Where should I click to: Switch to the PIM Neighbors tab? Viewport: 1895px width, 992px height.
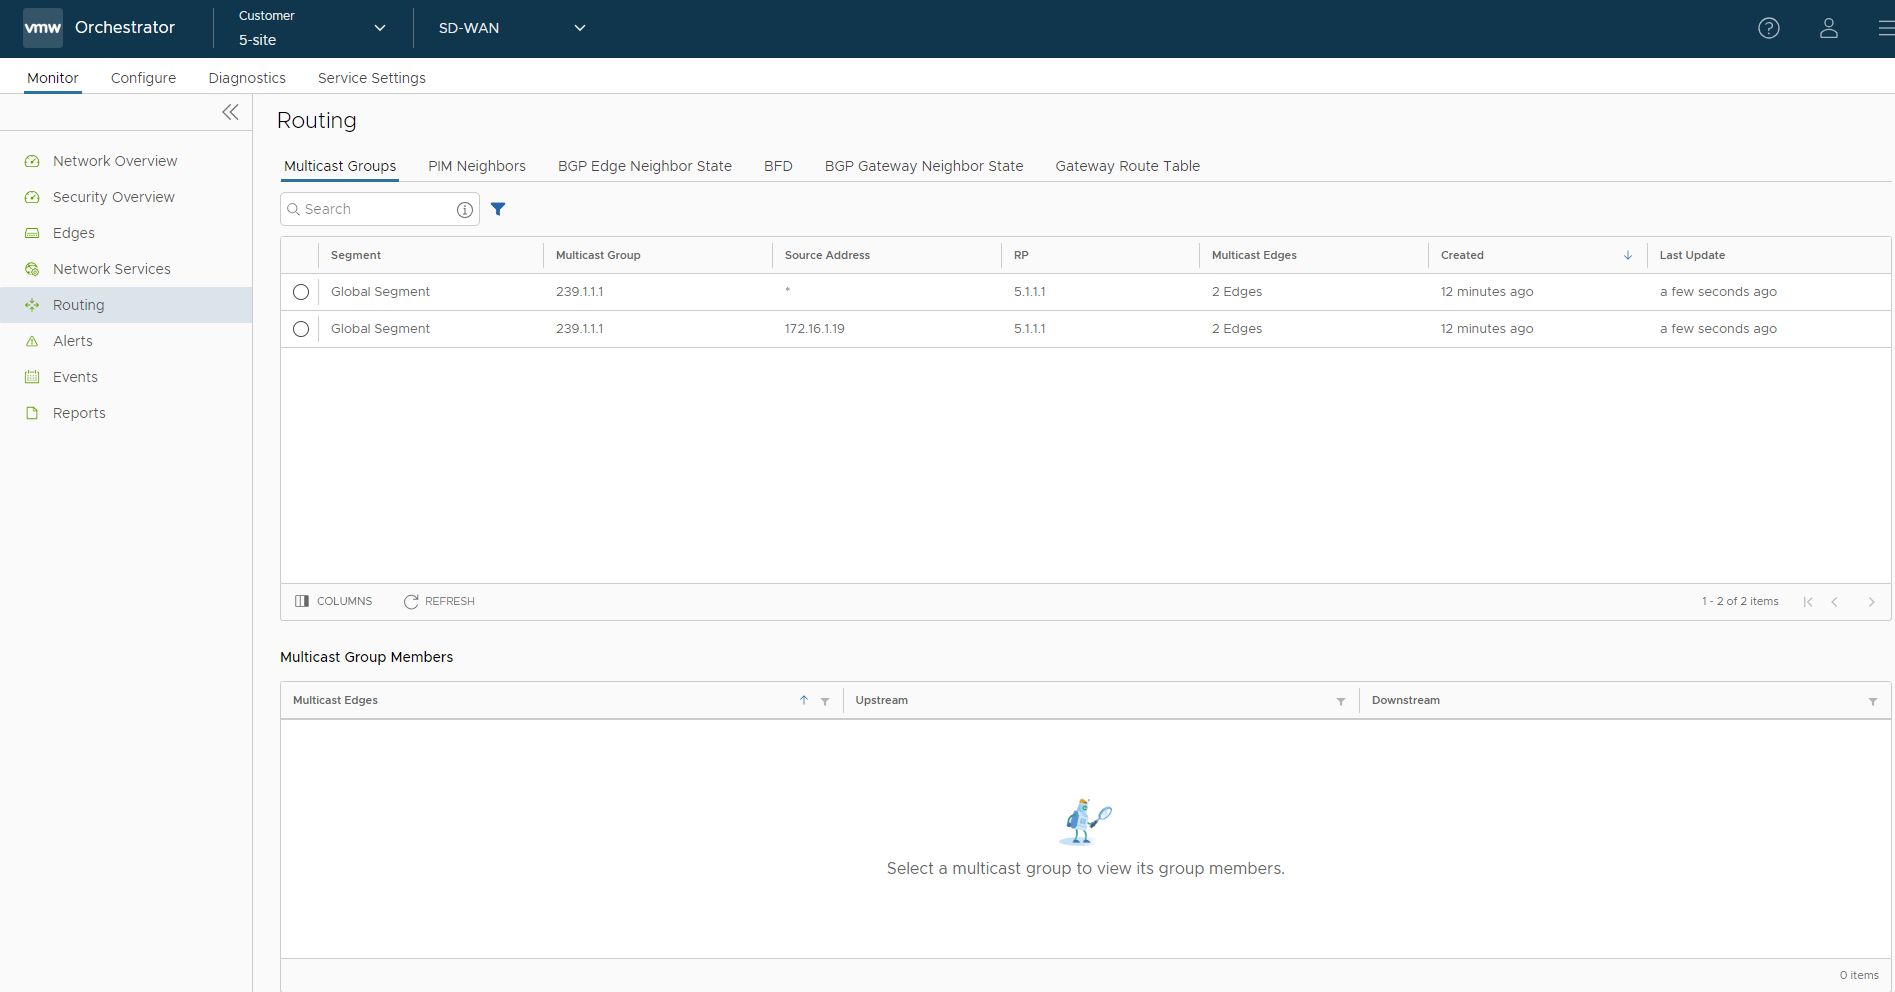tap(476, 166)
